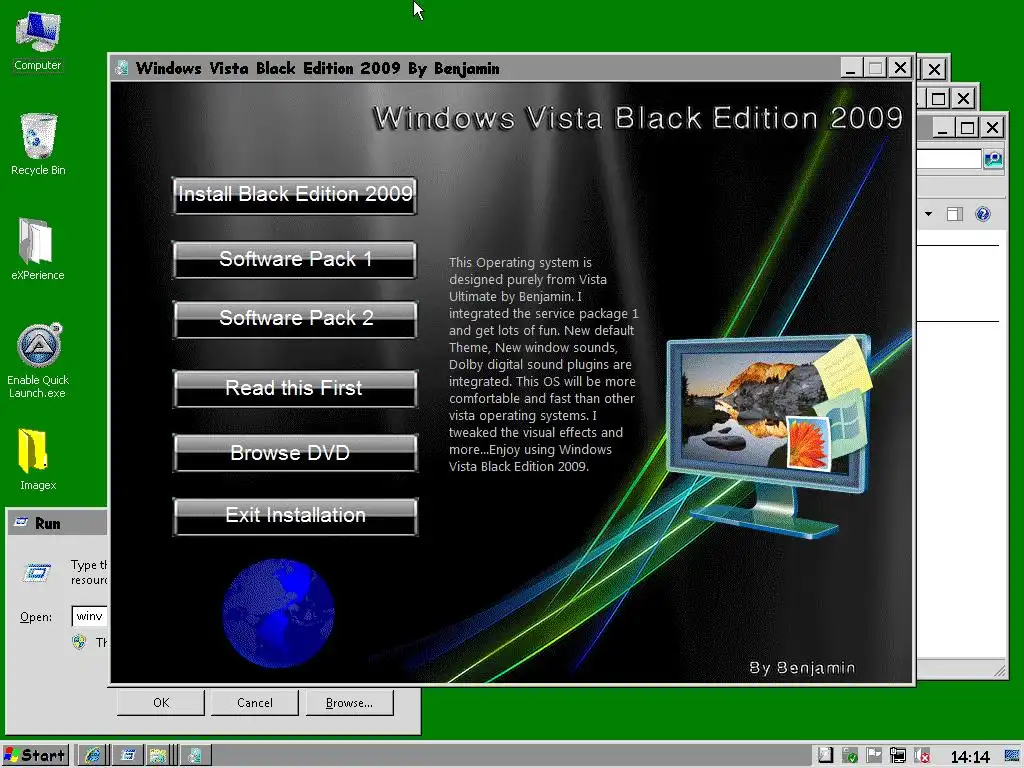Click the shield icon in Run dialog
Viewport: 1024px width, 768px height.
point(79,642)
